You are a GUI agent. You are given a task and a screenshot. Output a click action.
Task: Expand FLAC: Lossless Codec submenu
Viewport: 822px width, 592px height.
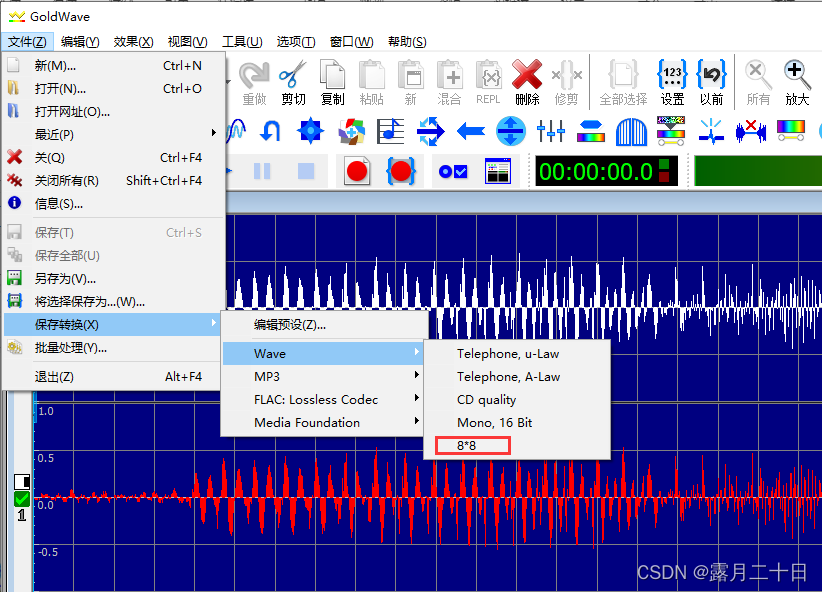point(323,400)
